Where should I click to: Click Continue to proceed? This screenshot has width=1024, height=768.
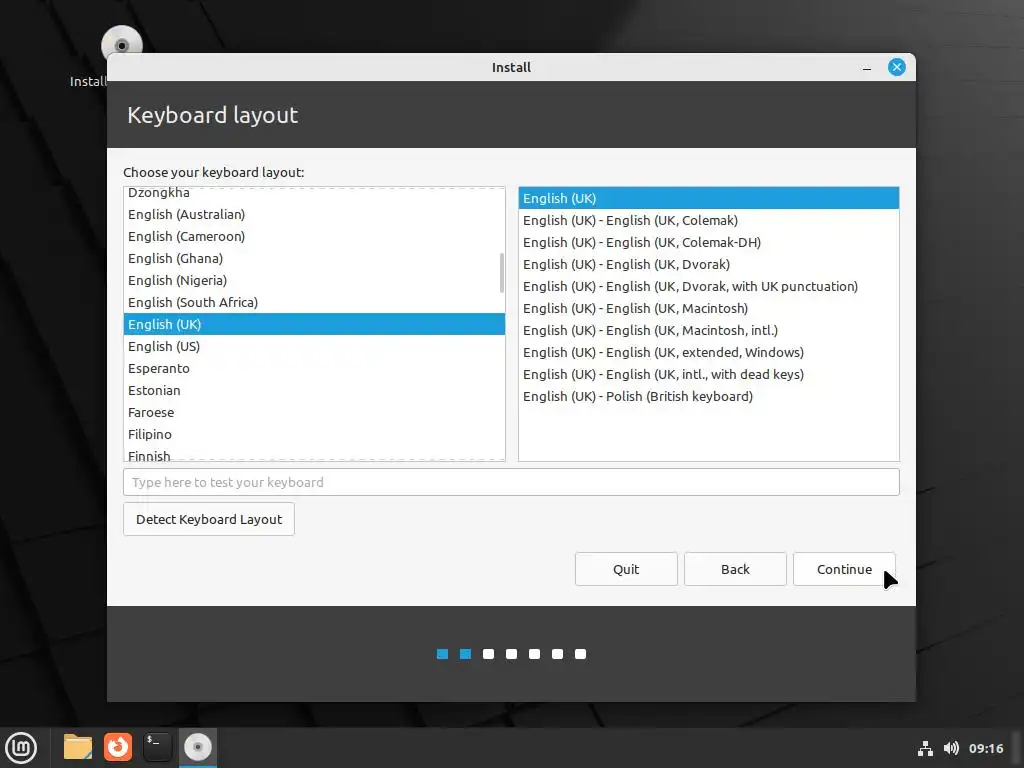coord(844,569)
